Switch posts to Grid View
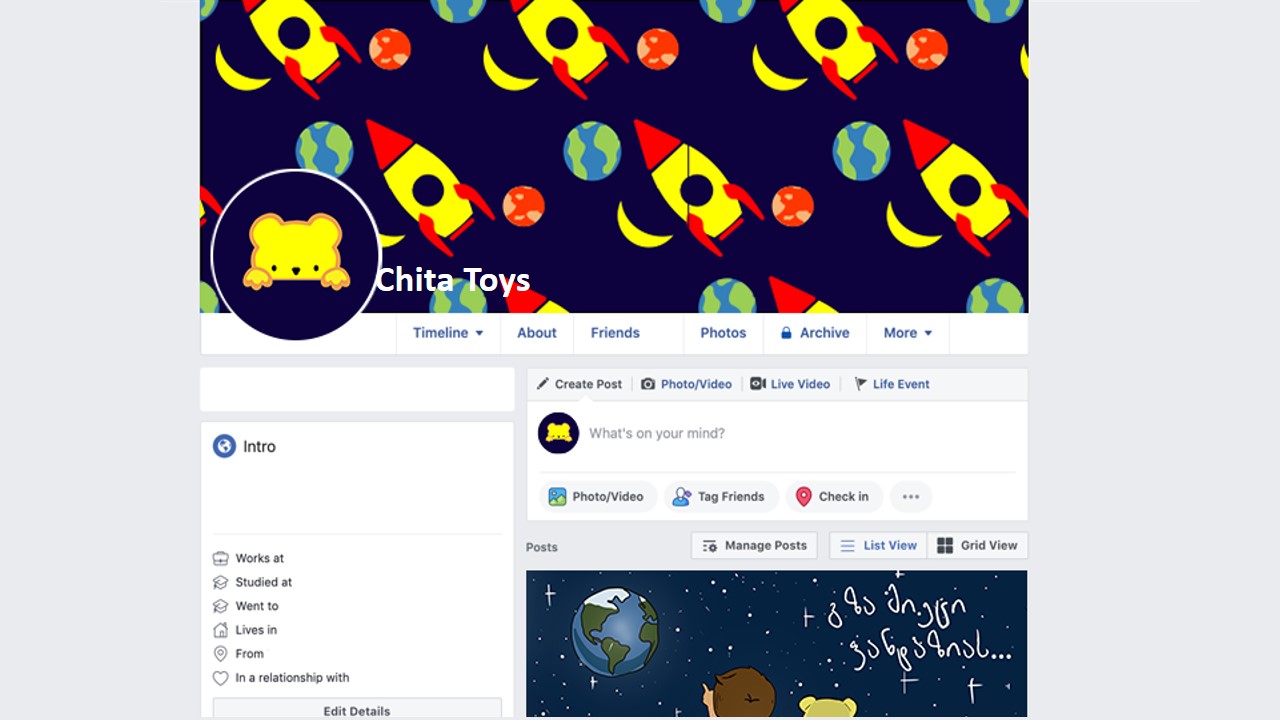This screenshot has height=720, width=1280. (977, 545)
